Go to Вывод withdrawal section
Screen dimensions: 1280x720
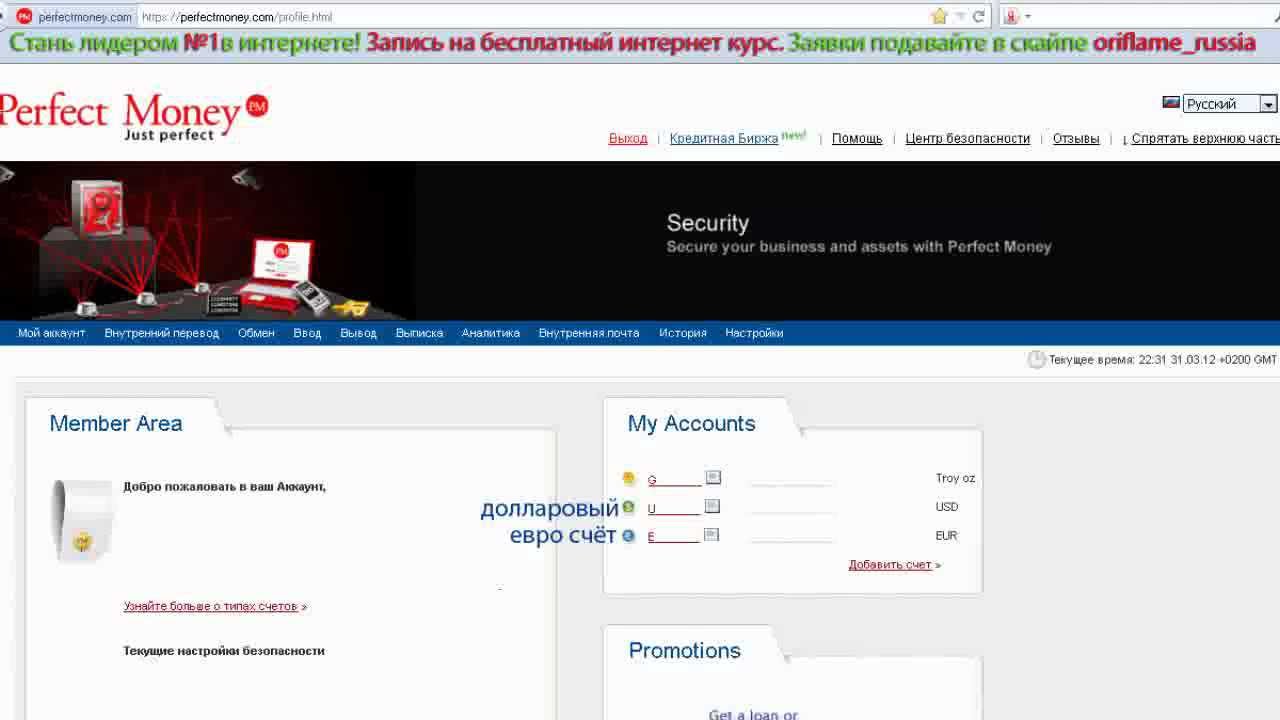pyautogui.click(x=358, y=333)
